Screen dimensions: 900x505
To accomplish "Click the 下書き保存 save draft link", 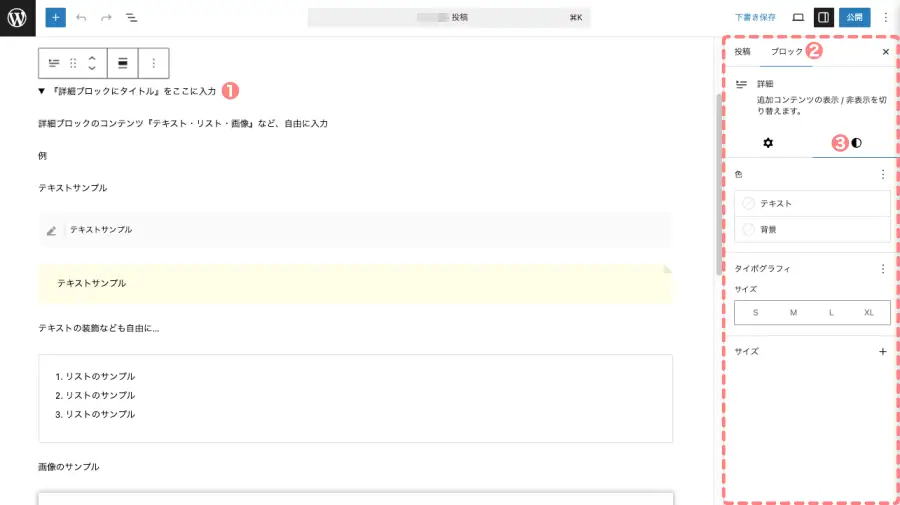I will point(755,17).
